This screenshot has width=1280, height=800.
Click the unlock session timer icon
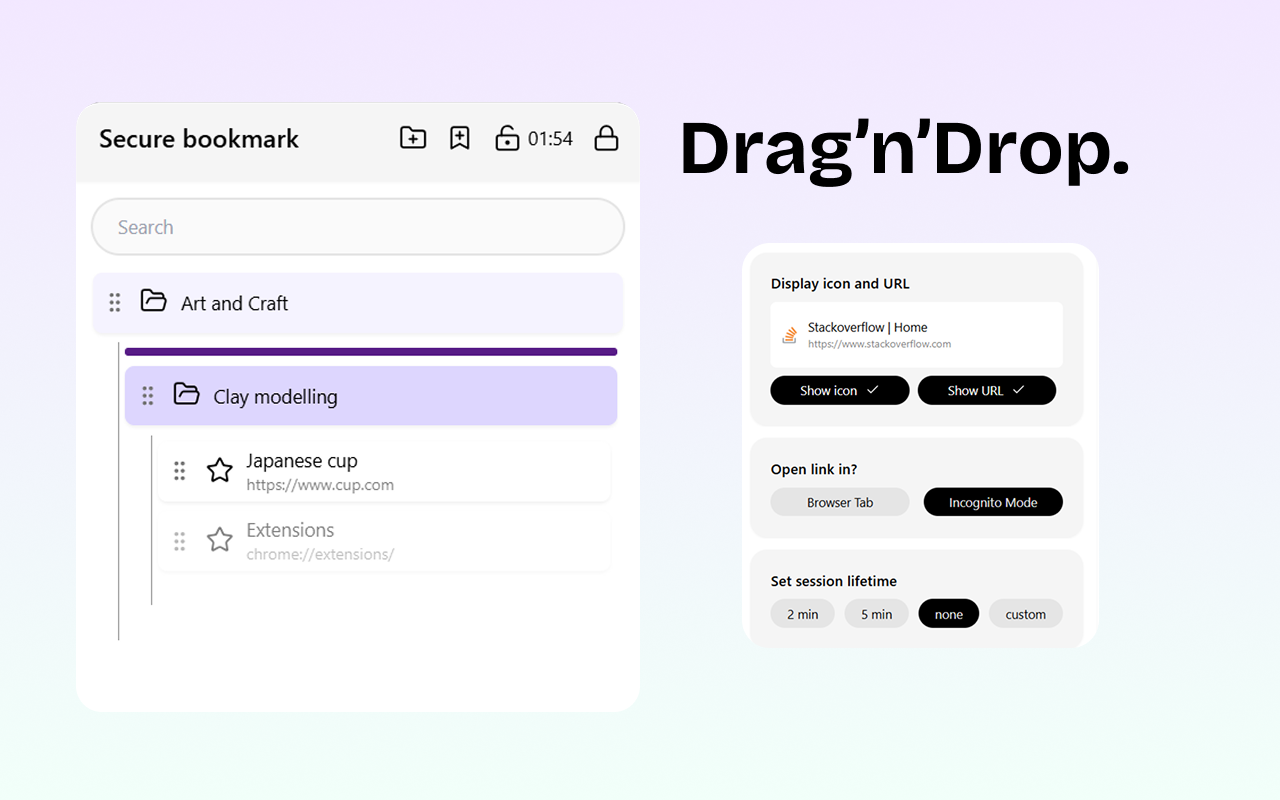coord(507,138)
